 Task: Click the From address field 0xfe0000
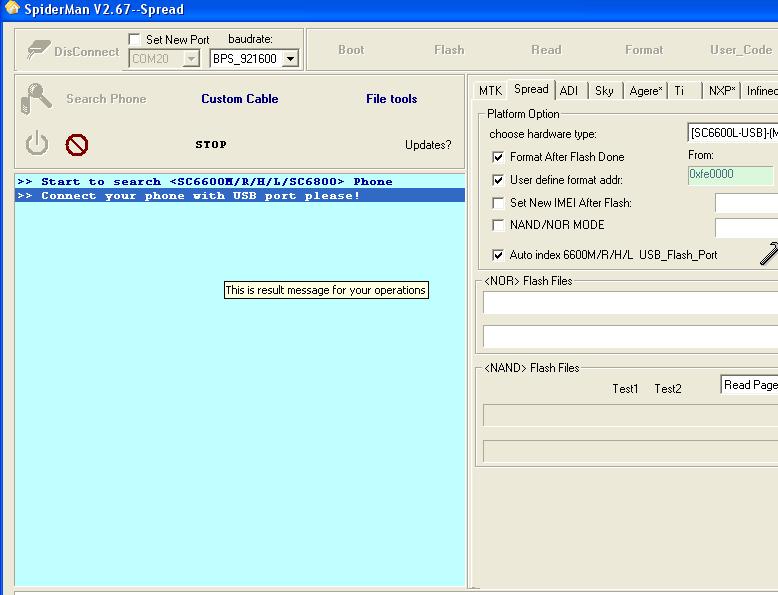tap(730, 174)
